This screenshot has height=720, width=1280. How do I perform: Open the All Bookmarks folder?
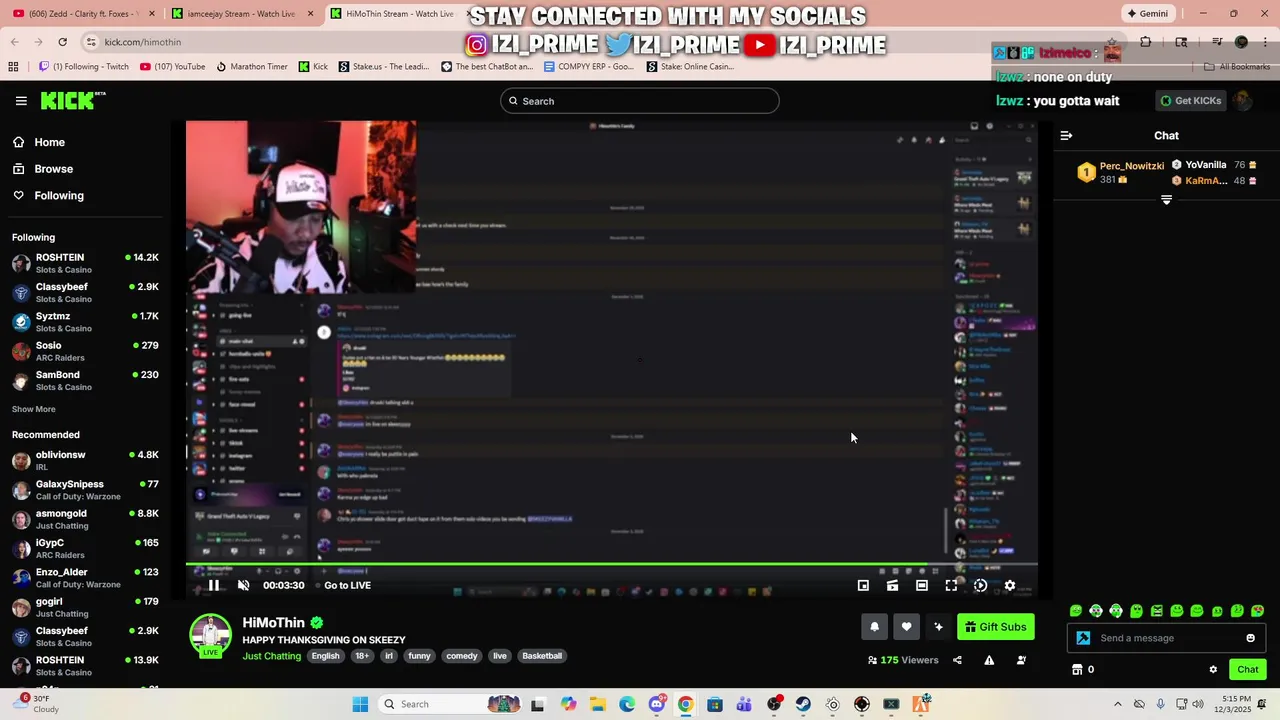point(1237,67)
